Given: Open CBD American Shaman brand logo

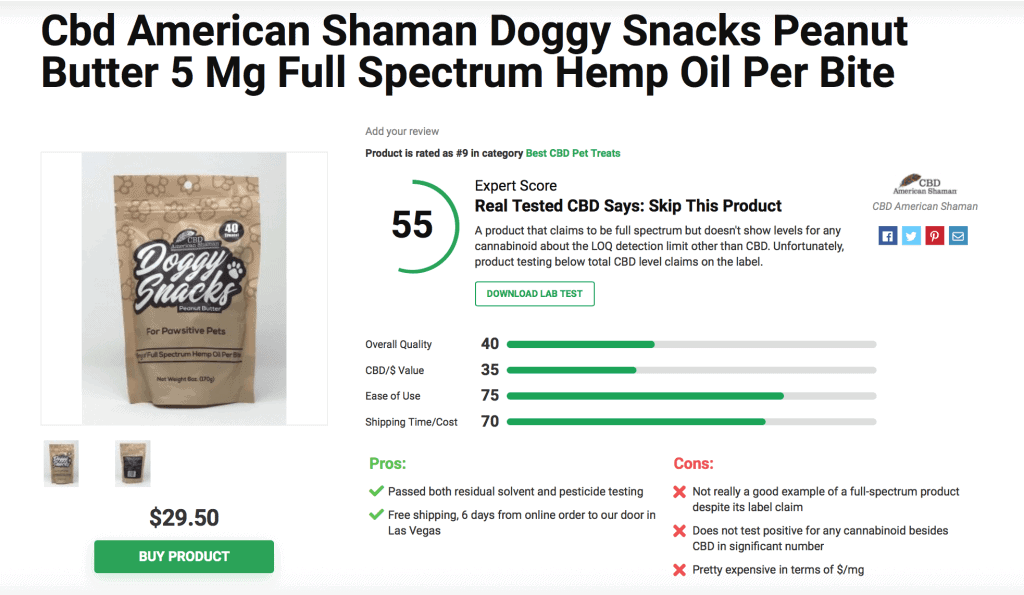Looking at the screenshot, I should (x=925, y=185).
